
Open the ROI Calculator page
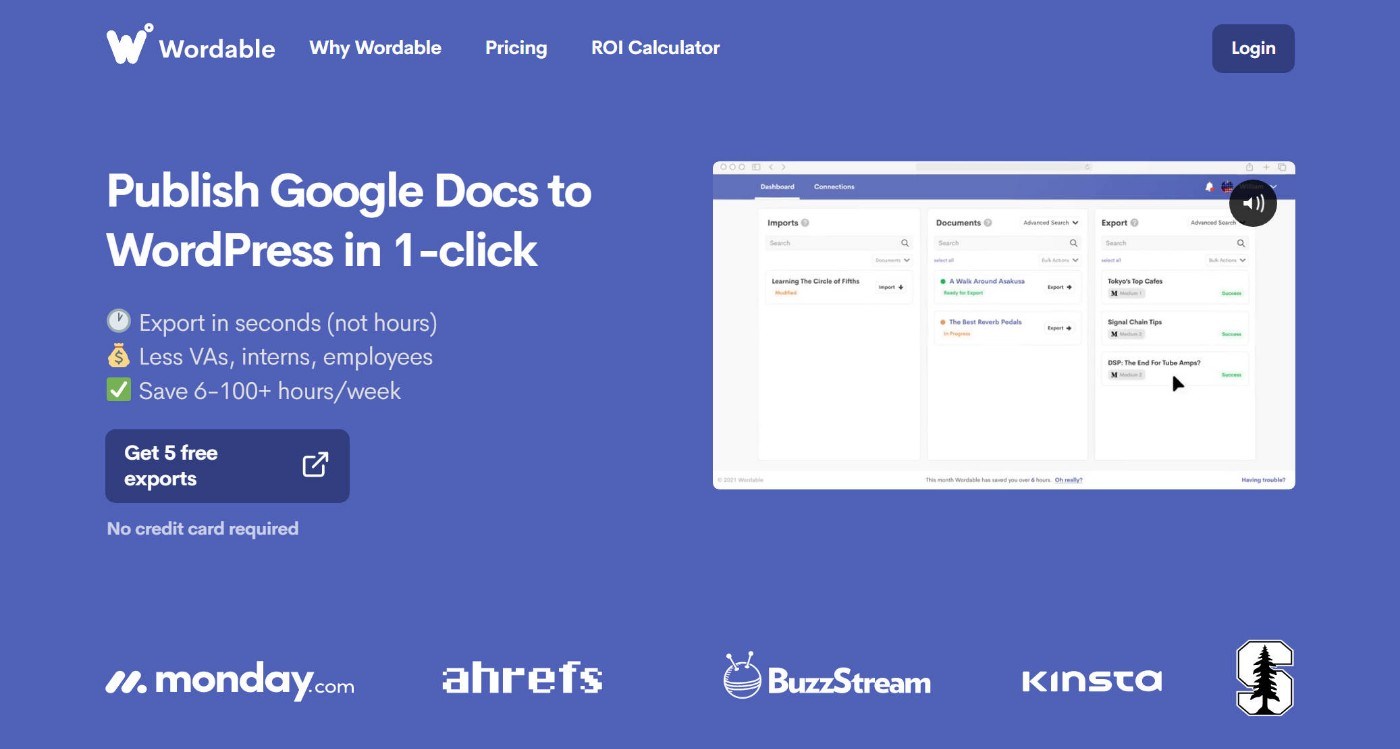pyautogui.click(x=655, y=48)
